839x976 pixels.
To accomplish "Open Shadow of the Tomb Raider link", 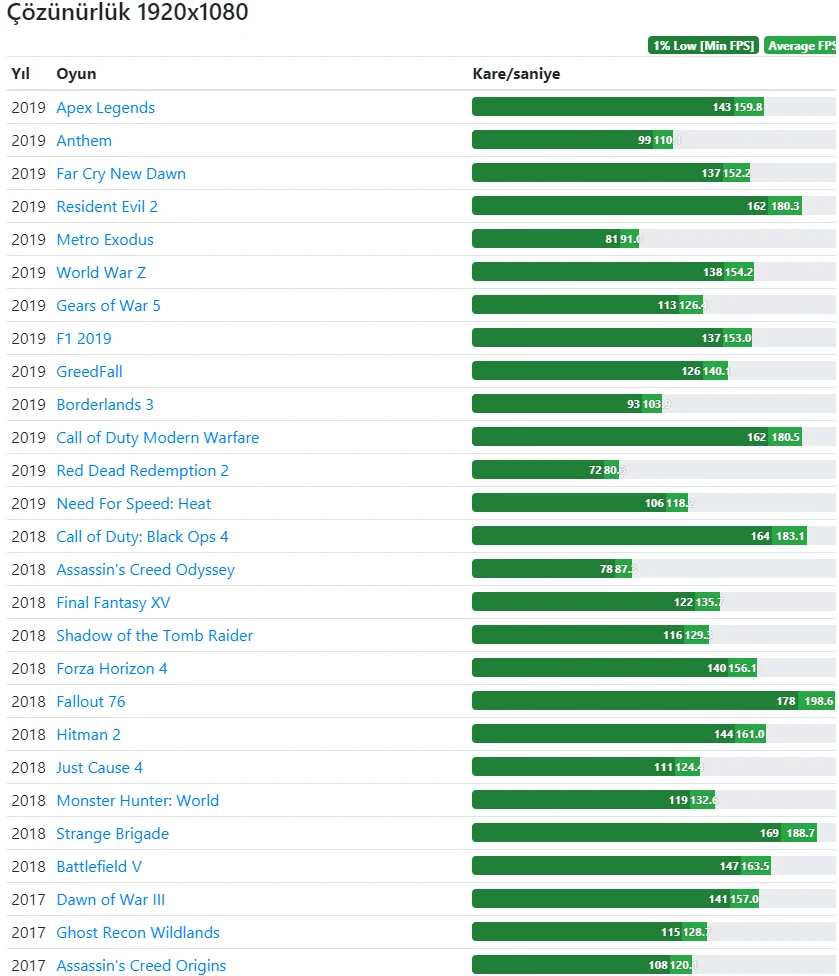I will click(x=154, y=636).
